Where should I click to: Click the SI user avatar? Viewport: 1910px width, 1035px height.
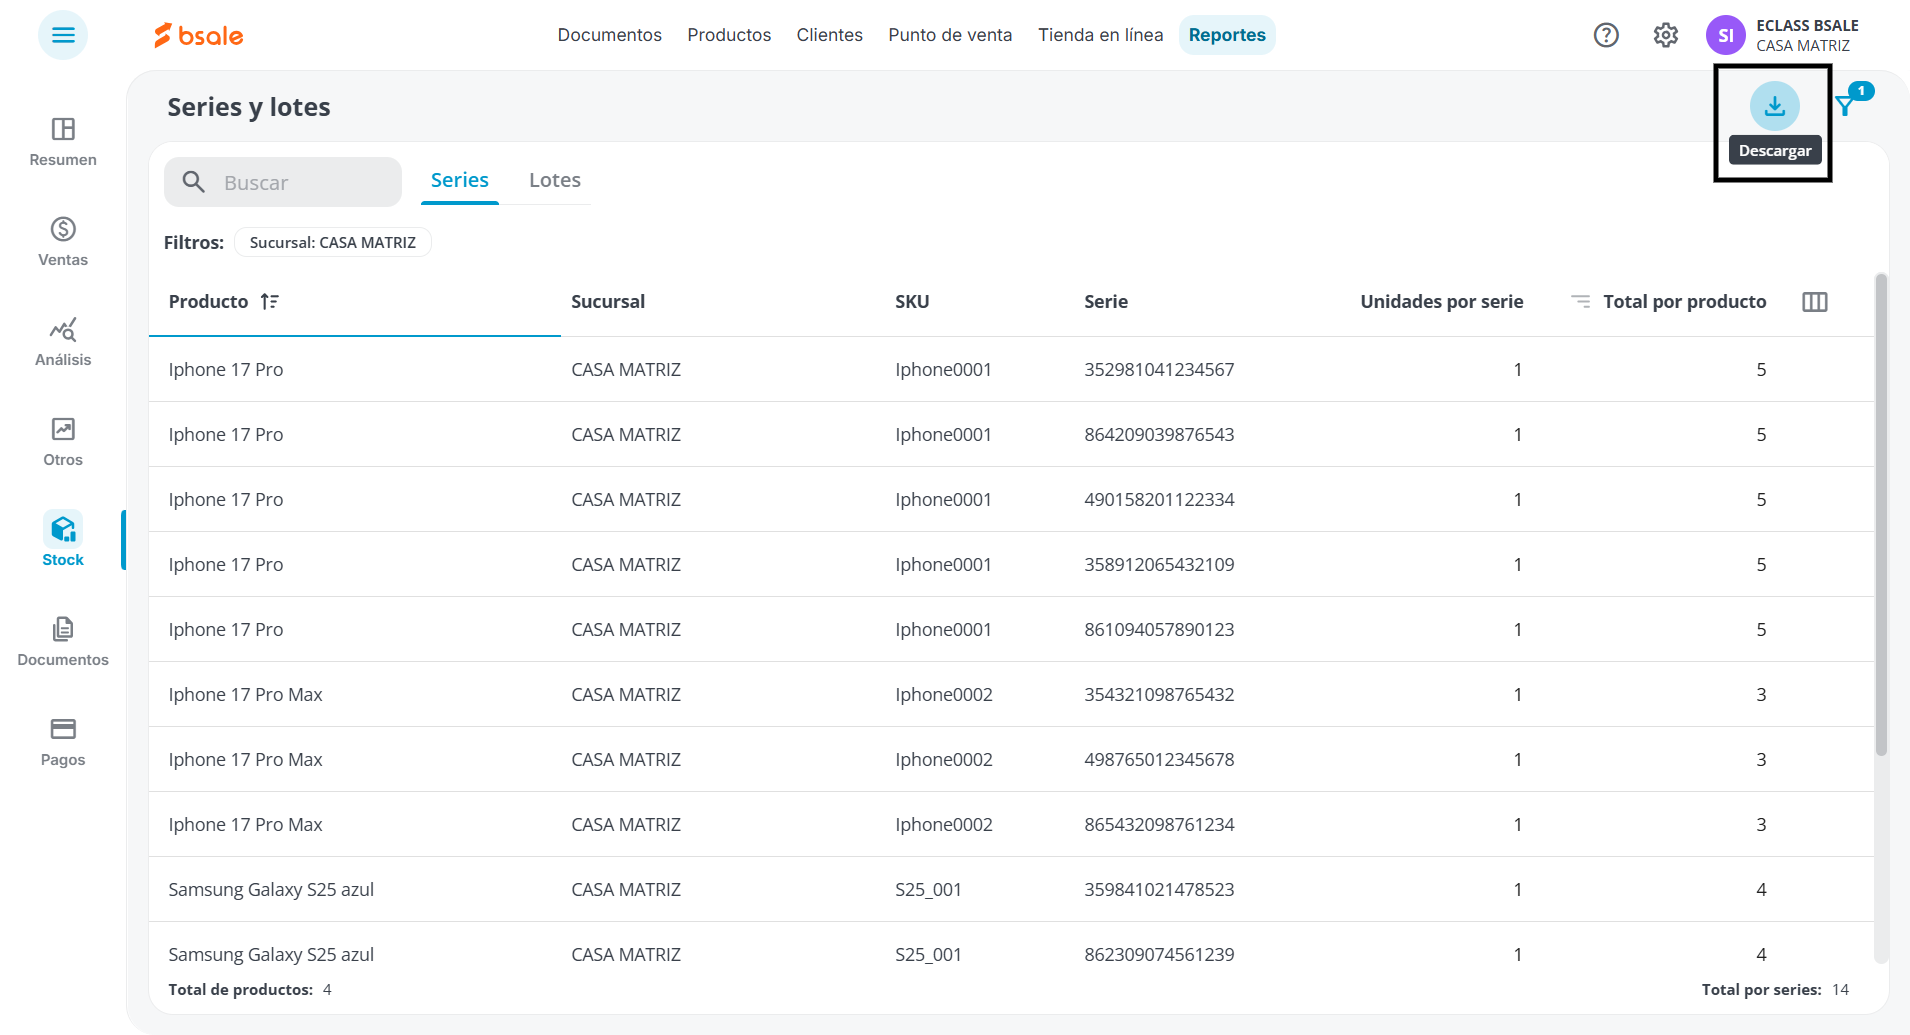[1725, 35]
